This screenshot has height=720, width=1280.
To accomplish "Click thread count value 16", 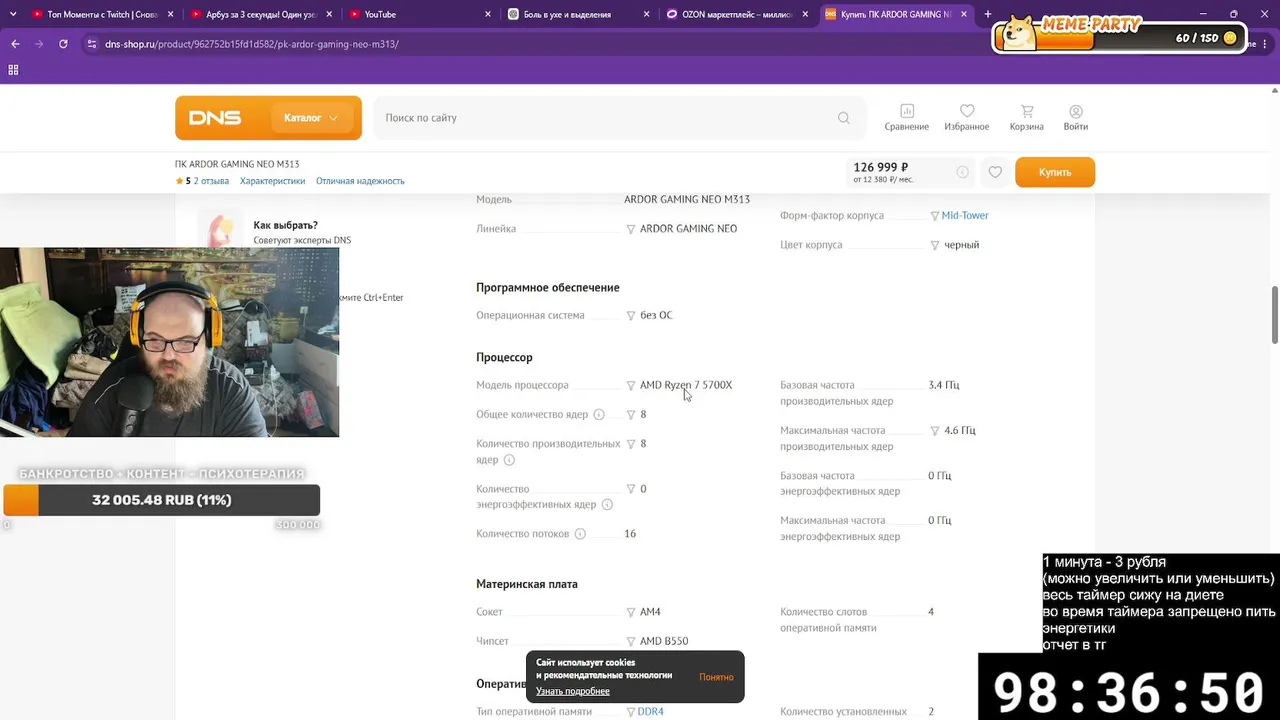I will 630,534.
